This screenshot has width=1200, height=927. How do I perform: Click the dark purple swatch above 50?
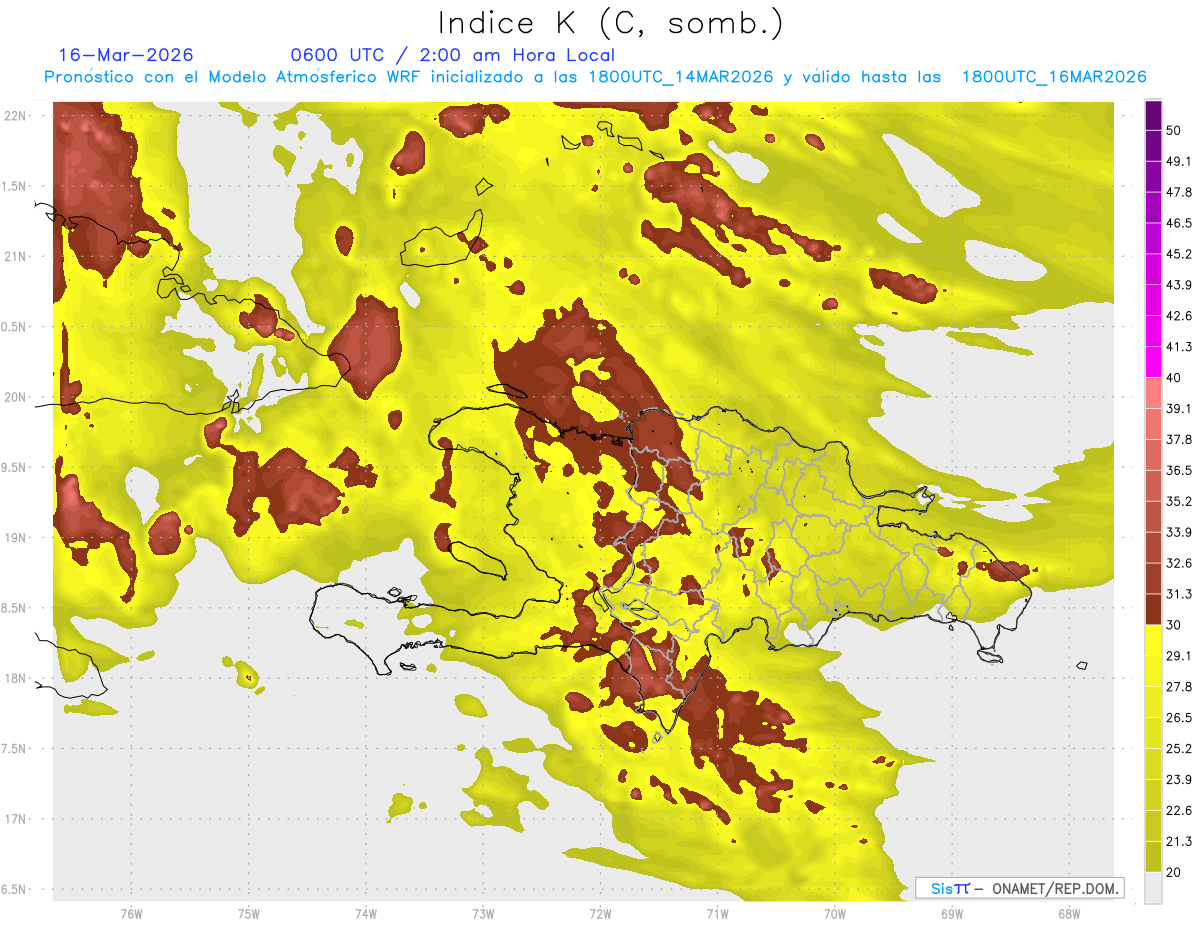1153,115
